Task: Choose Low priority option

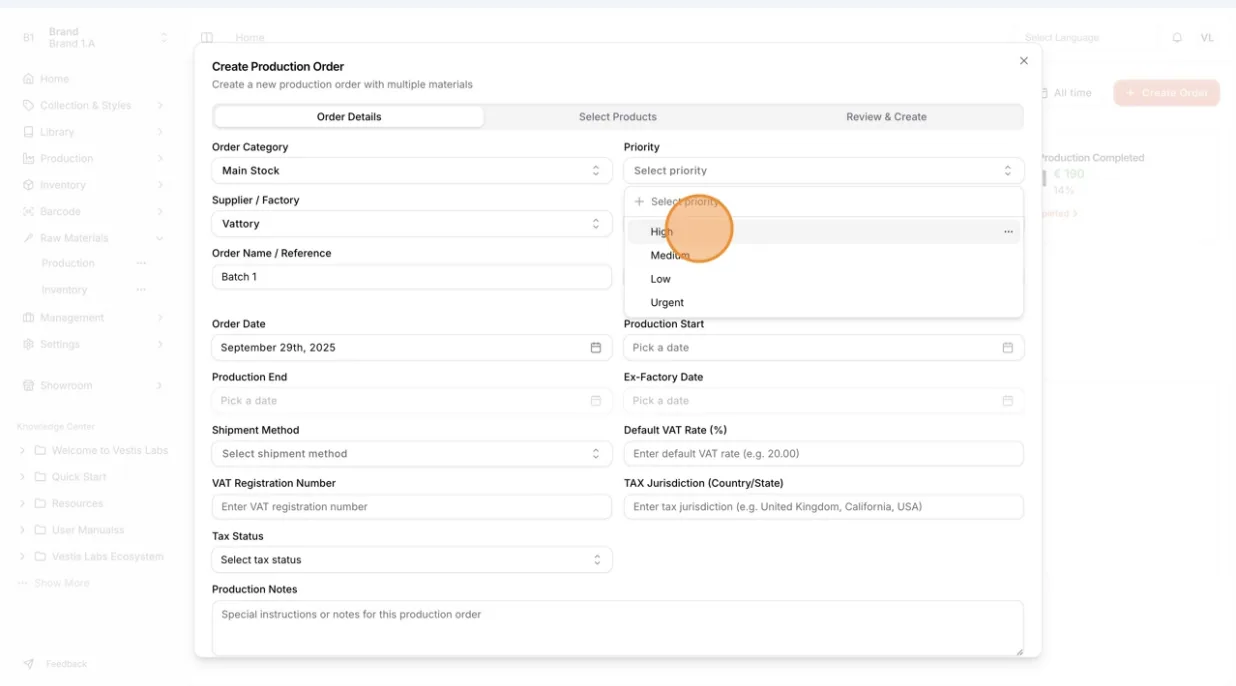Action: (x=823, y=279)
